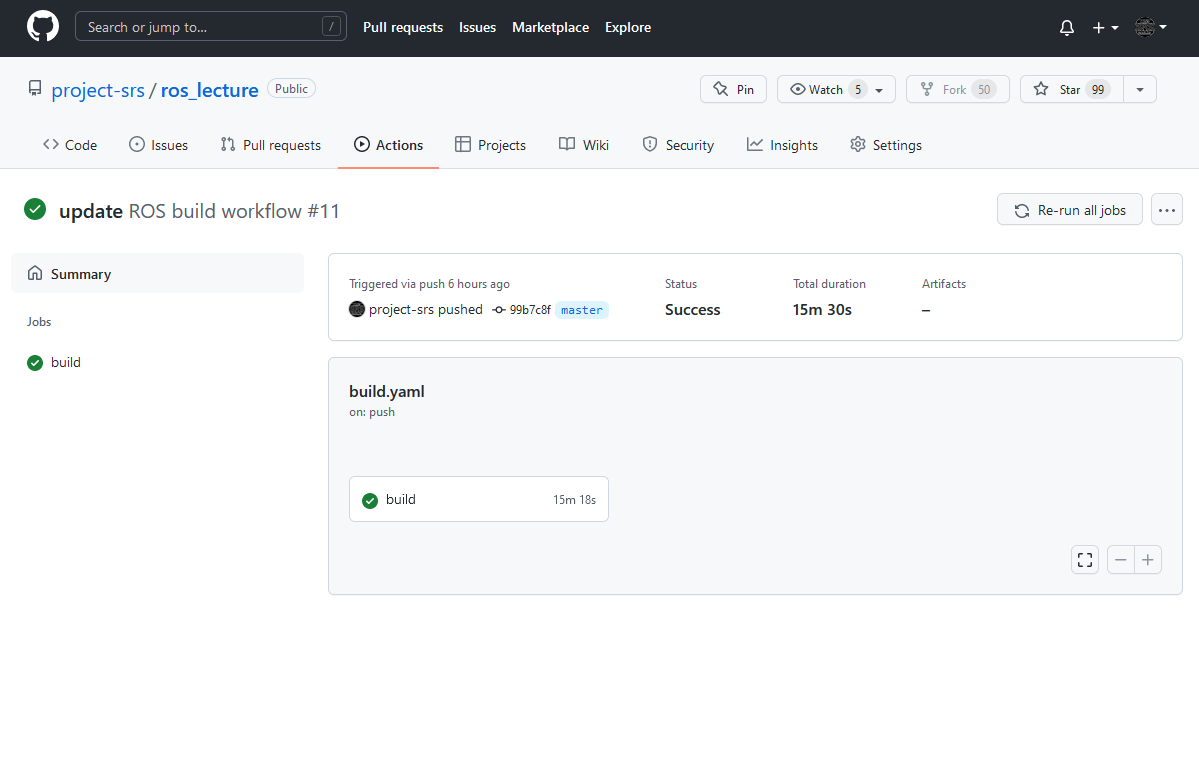Open the Projects tab
Viewport: 1199px width, 765px height.
[x=490, y=145]
